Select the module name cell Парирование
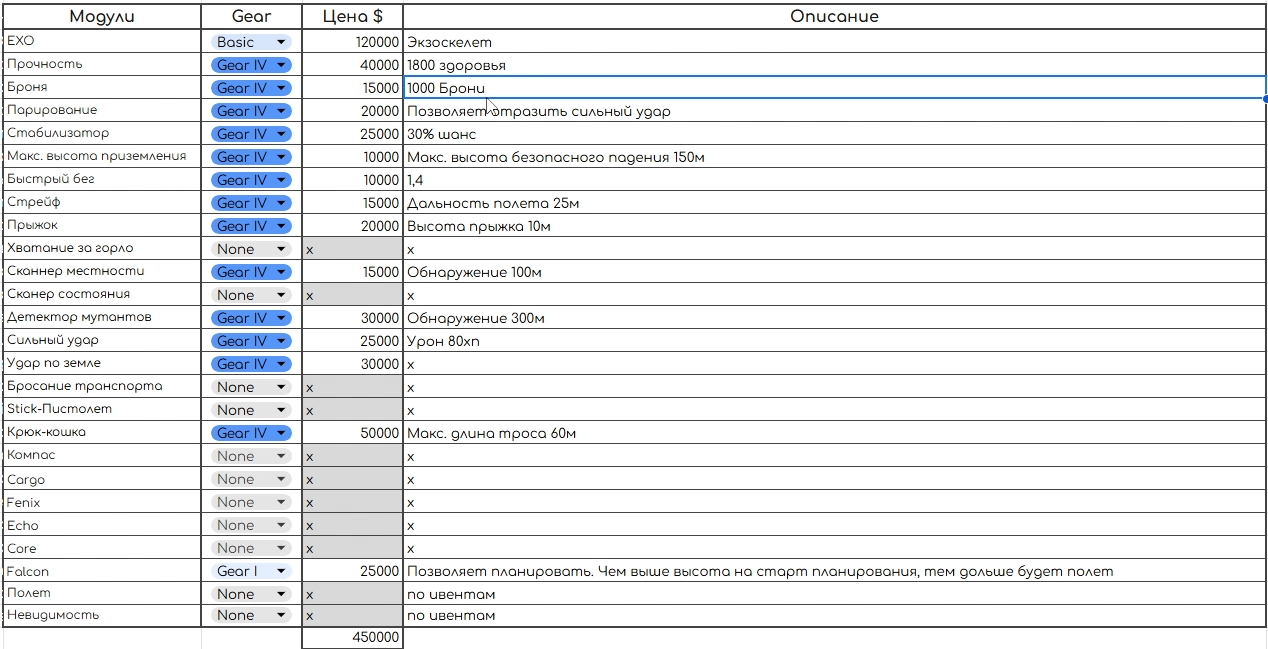1268x649 pixels. (103, 111)
